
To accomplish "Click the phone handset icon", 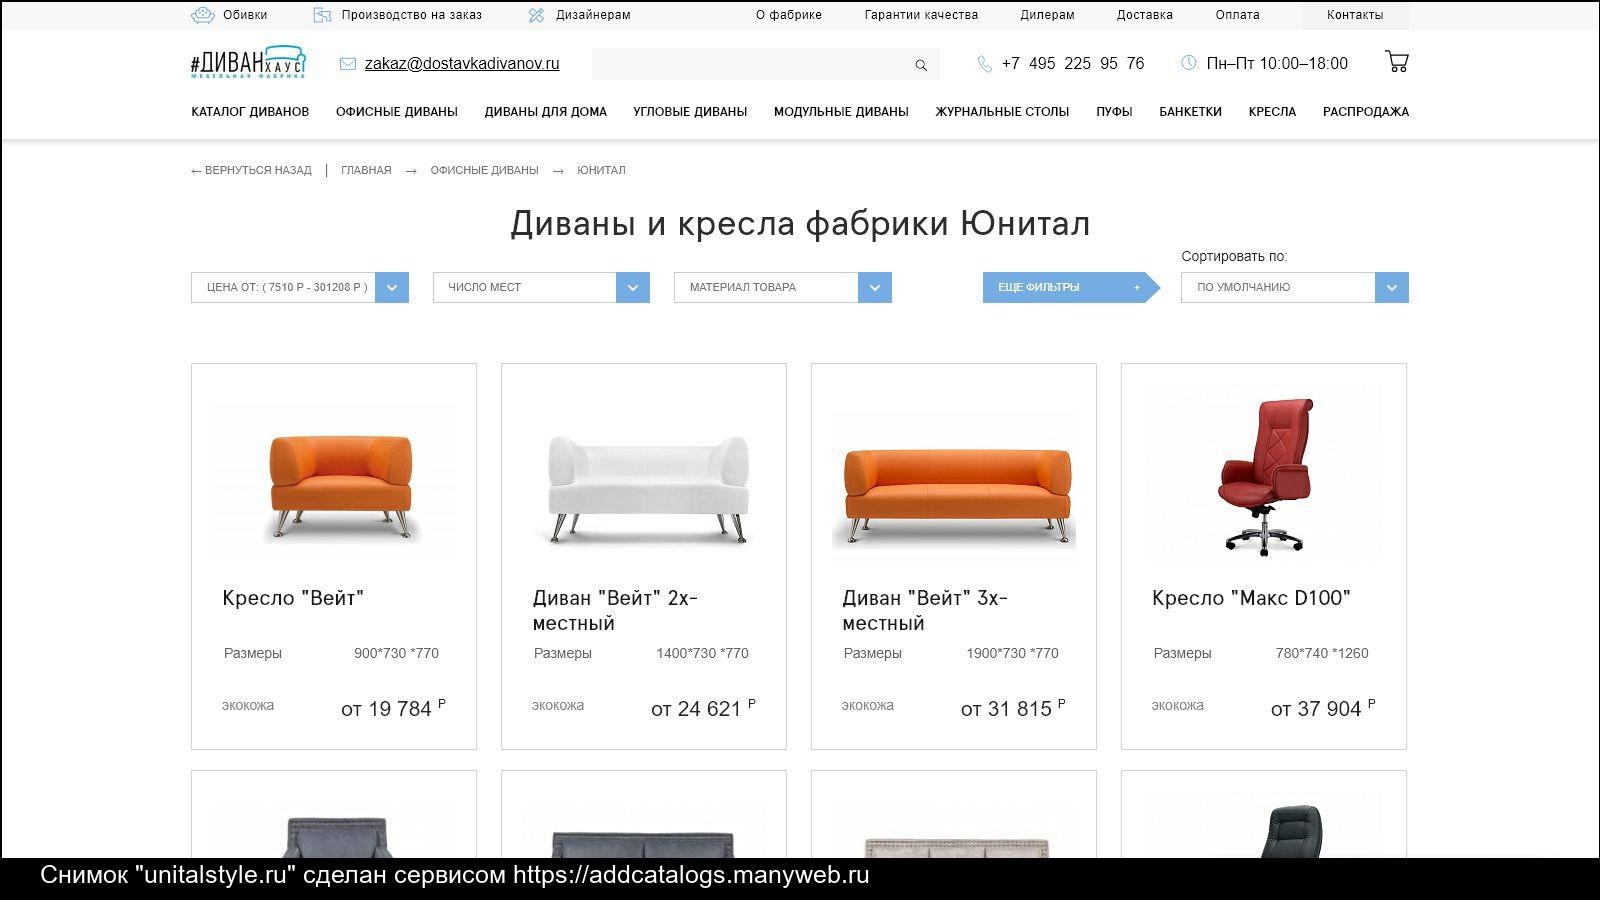I will [x=984, y=64].
